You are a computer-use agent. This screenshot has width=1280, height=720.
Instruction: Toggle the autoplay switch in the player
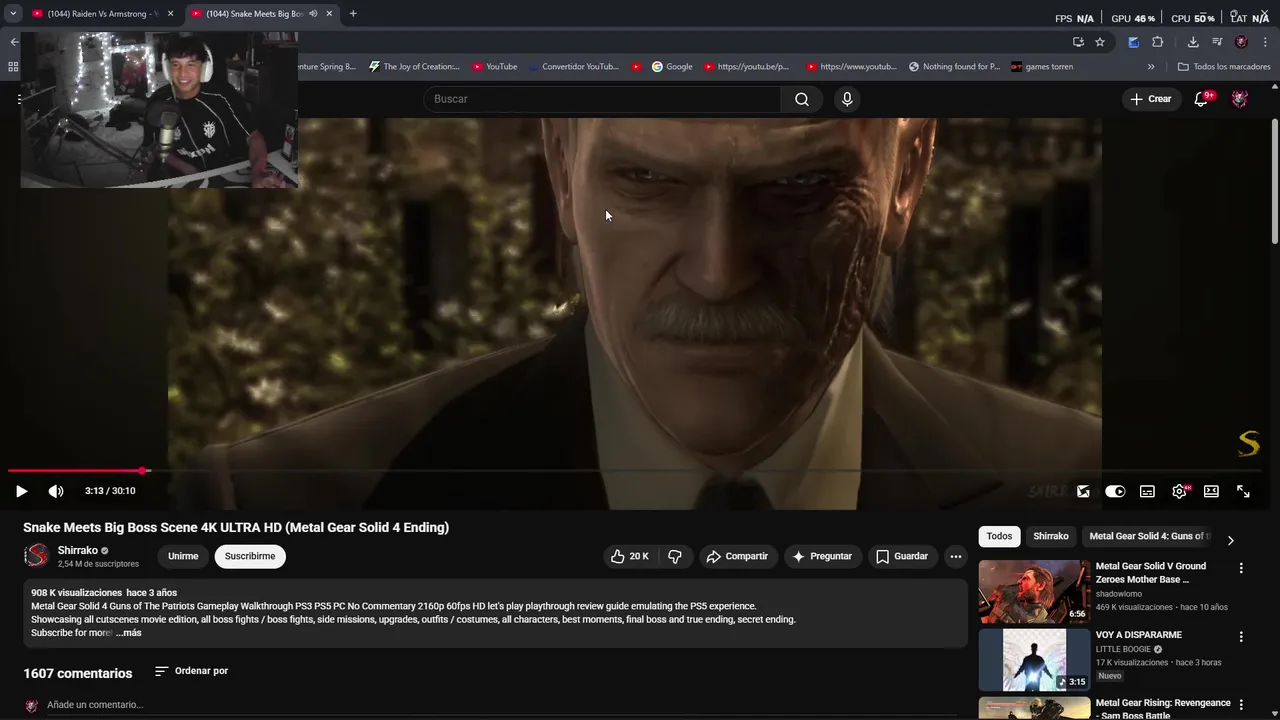click(1115, 491)
